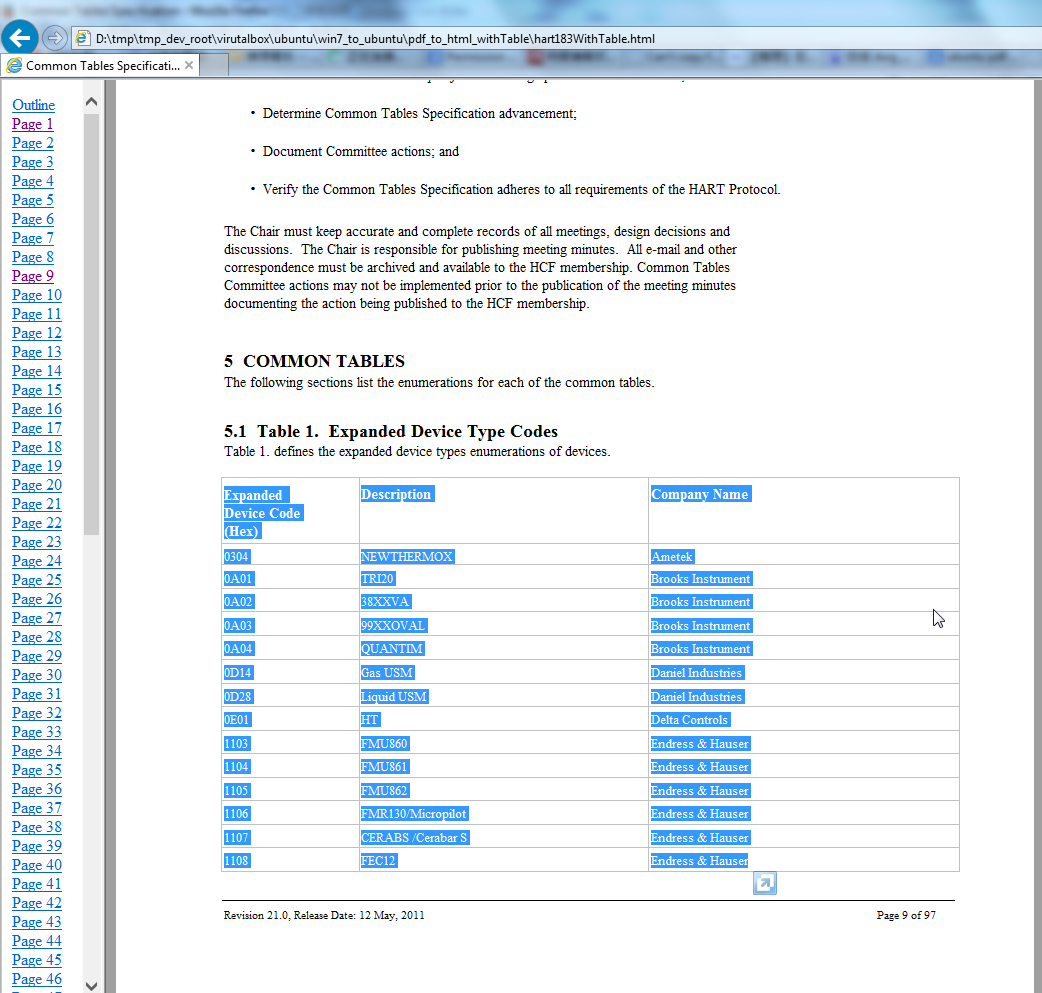Go to Page 3 link
The width and height of the screenshot is (1042, 993).
(33, 162)
